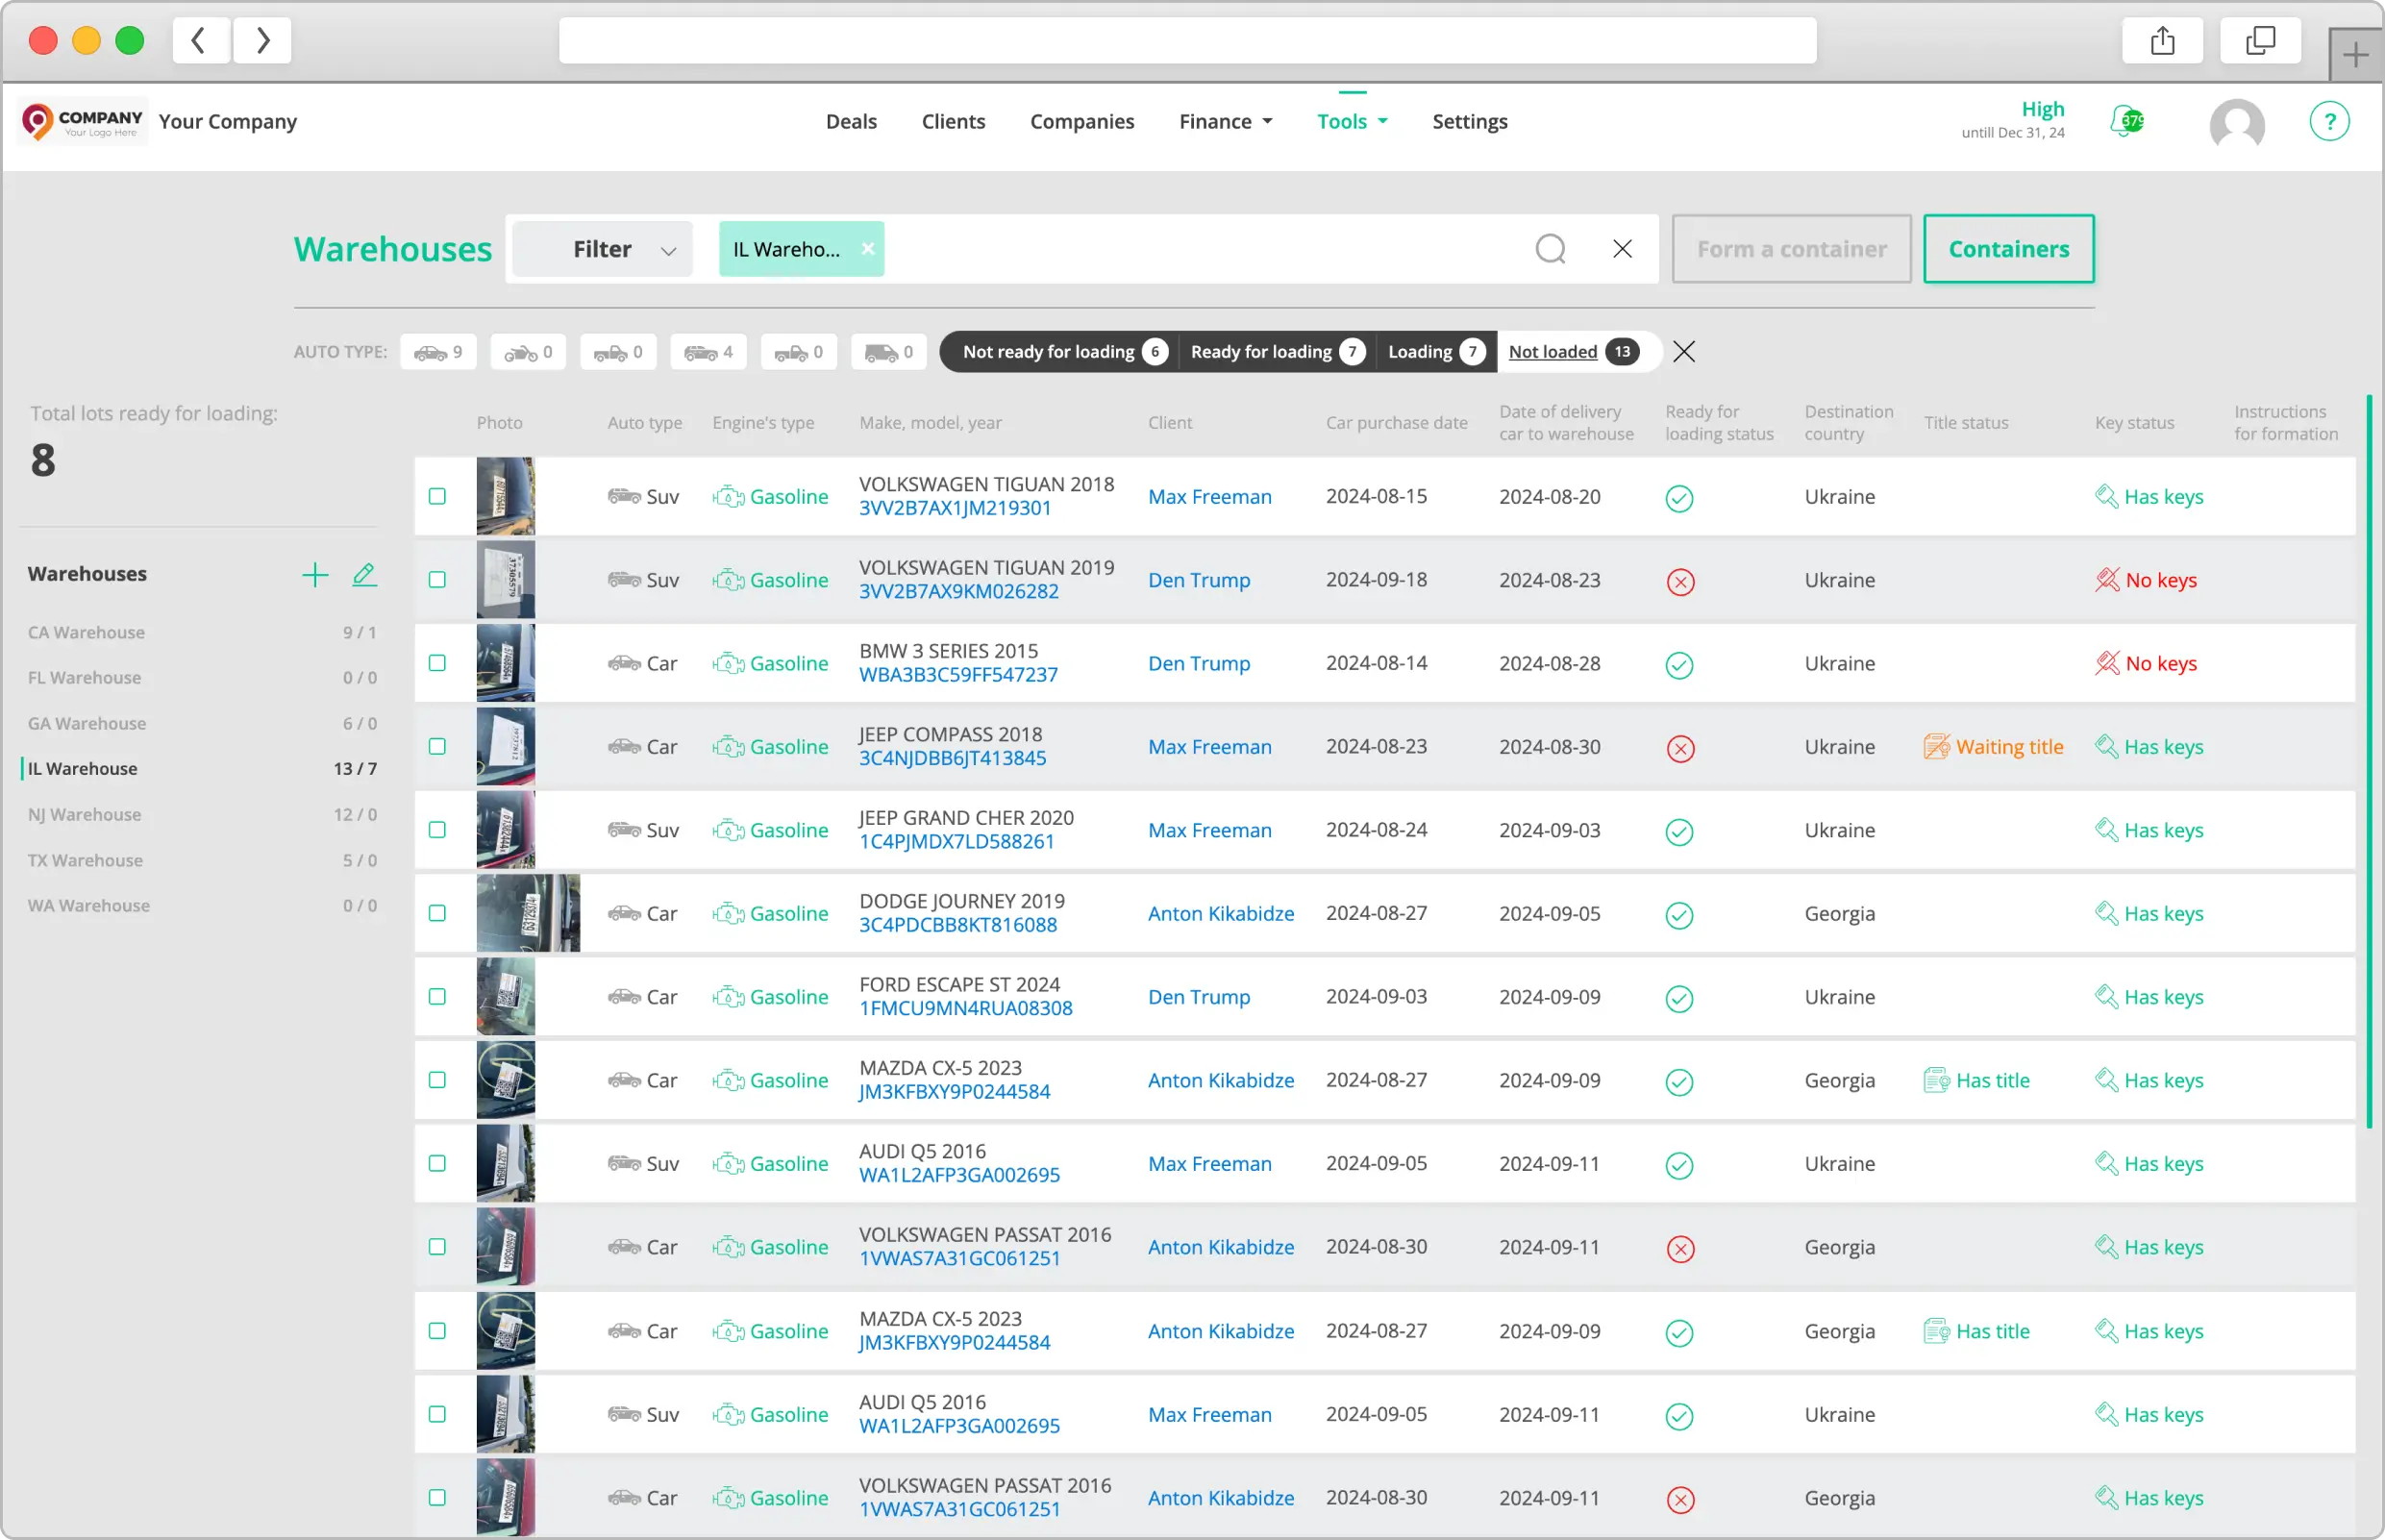
Task: Click the Form a container button
Action: tap(1791, 249)
